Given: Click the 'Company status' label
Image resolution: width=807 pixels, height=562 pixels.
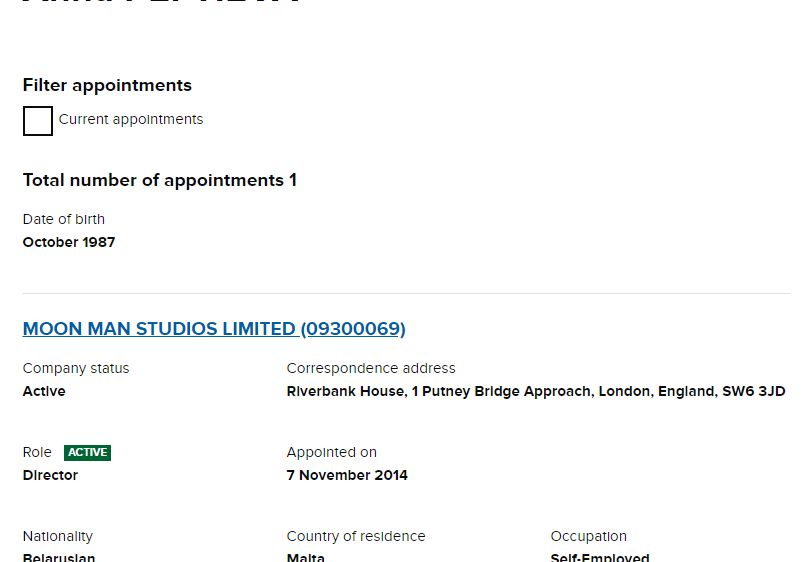Looking at the screenshot, I should click(76, 369).
